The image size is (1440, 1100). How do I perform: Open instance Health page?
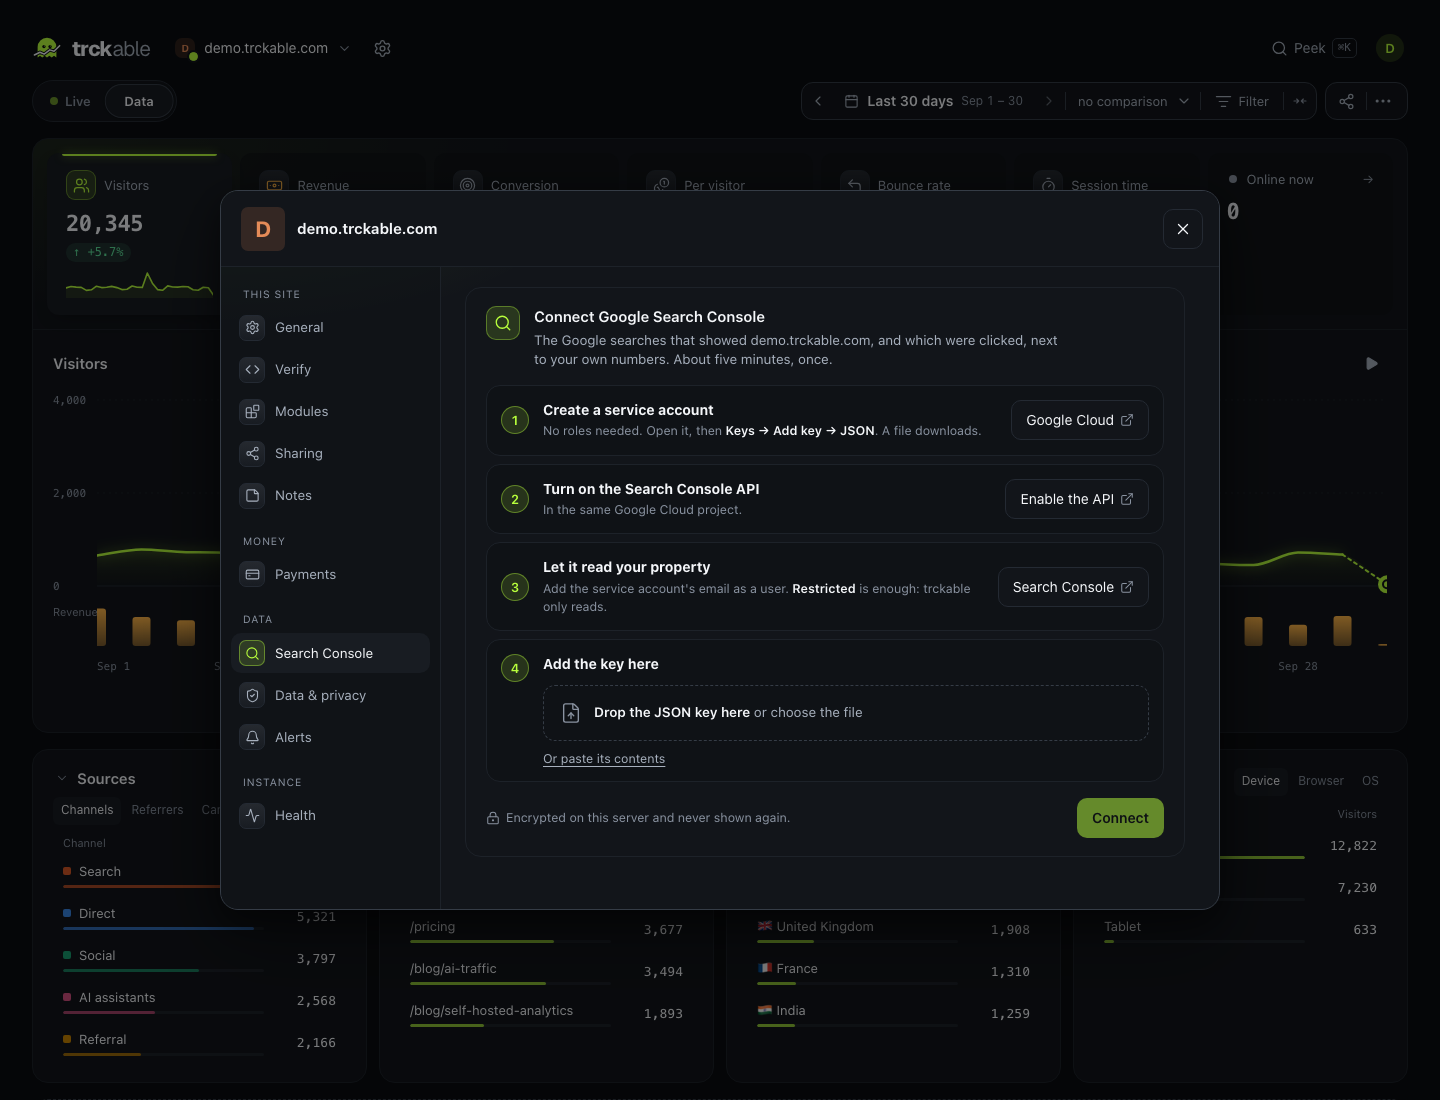coord(330,815)
